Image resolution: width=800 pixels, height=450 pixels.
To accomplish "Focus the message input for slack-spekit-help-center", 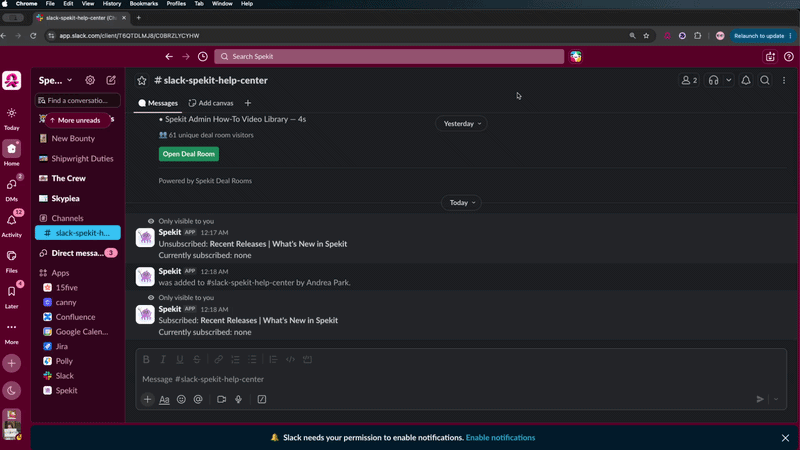I will pos(461,379).
